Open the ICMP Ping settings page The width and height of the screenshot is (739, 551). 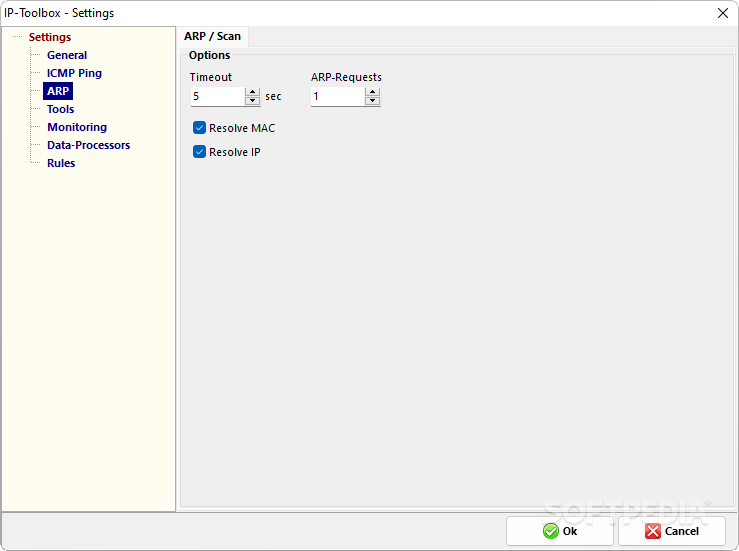tap(74, 73)
